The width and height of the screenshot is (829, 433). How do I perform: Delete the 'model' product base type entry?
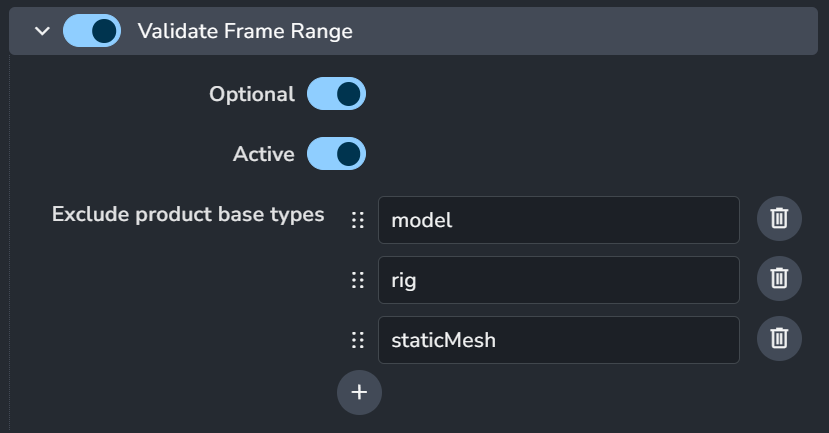click(779, 219)
